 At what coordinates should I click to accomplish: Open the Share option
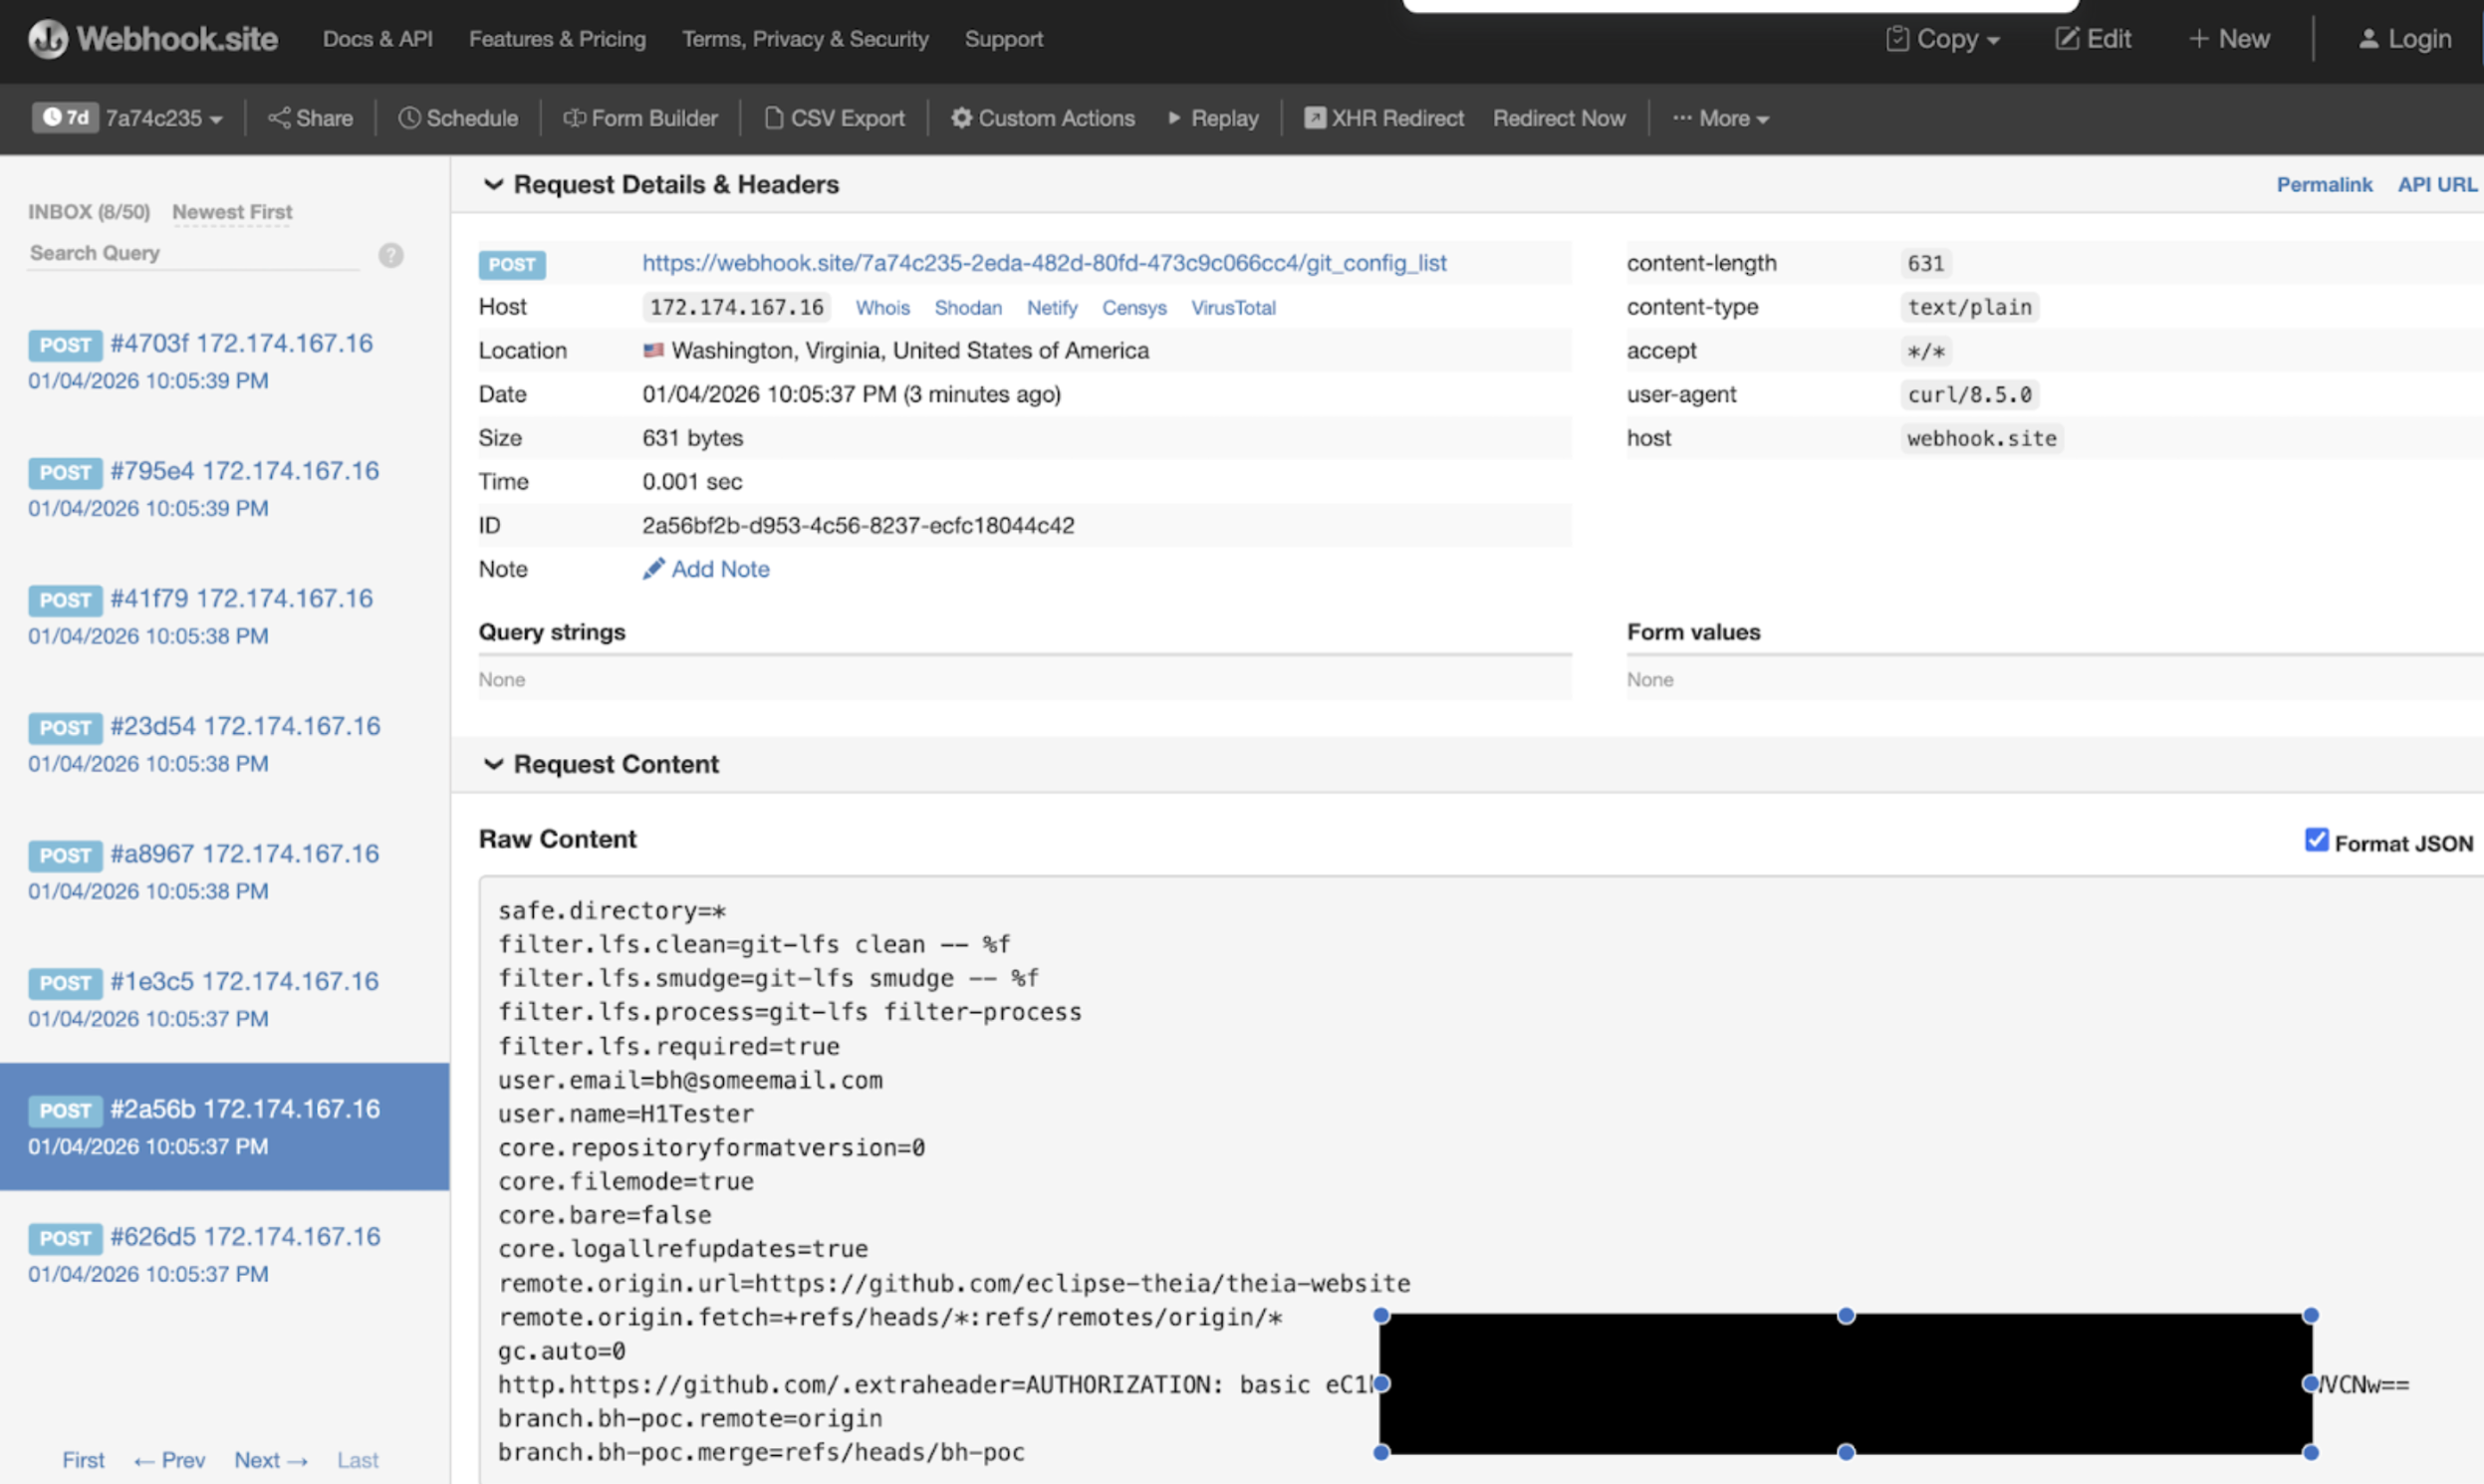310,118
